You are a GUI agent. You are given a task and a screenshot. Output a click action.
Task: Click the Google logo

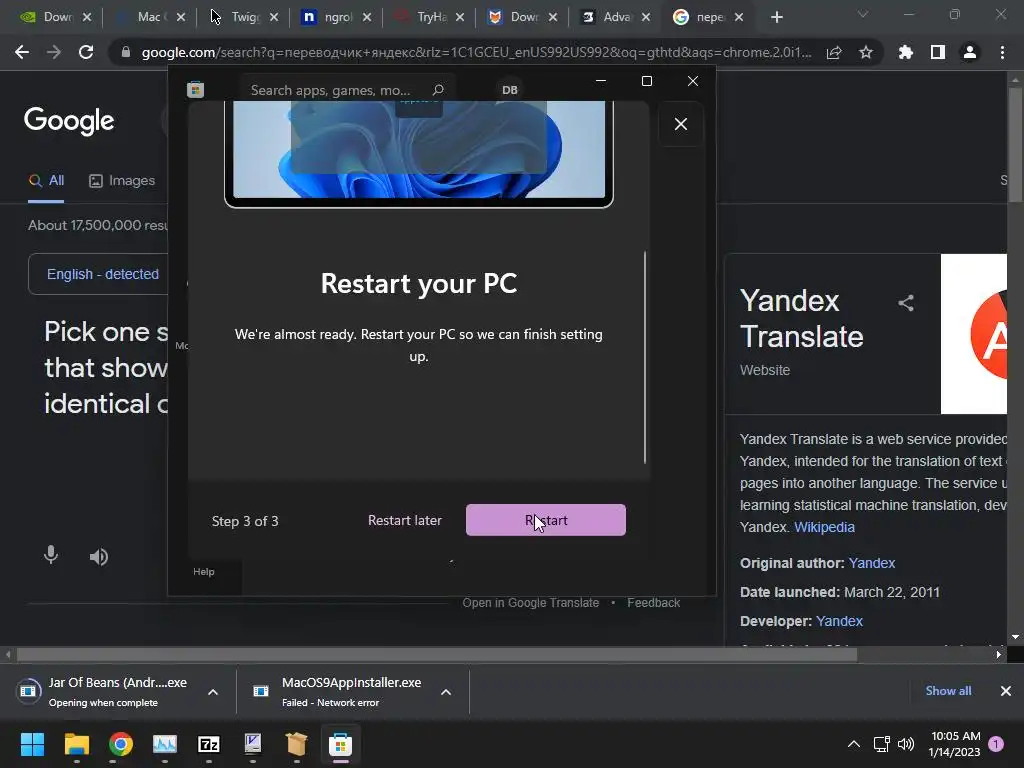point(69,121)
